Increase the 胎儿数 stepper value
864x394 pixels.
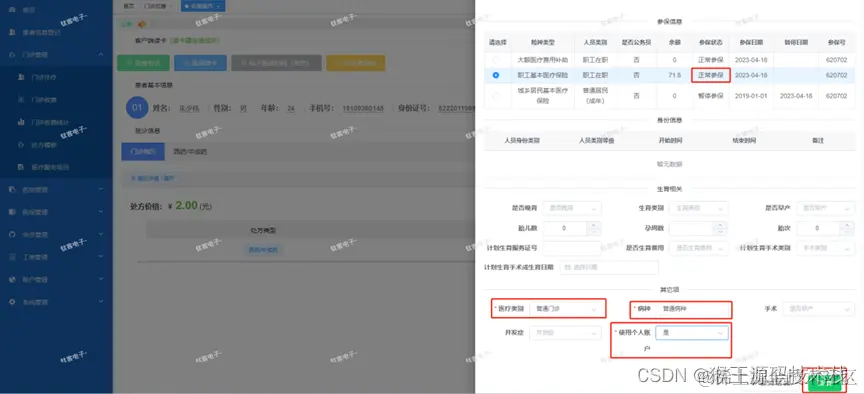tap(593, 225)
